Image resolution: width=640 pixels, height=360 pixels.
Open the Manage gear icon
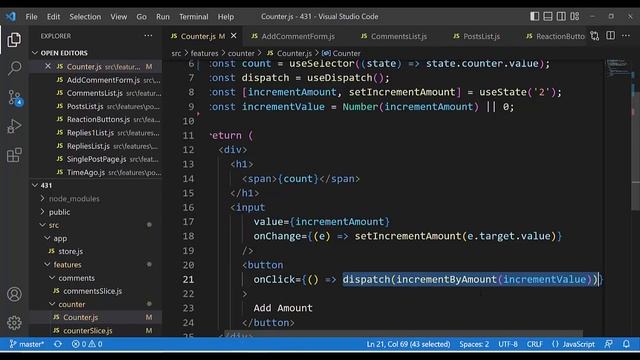[14, 323]
